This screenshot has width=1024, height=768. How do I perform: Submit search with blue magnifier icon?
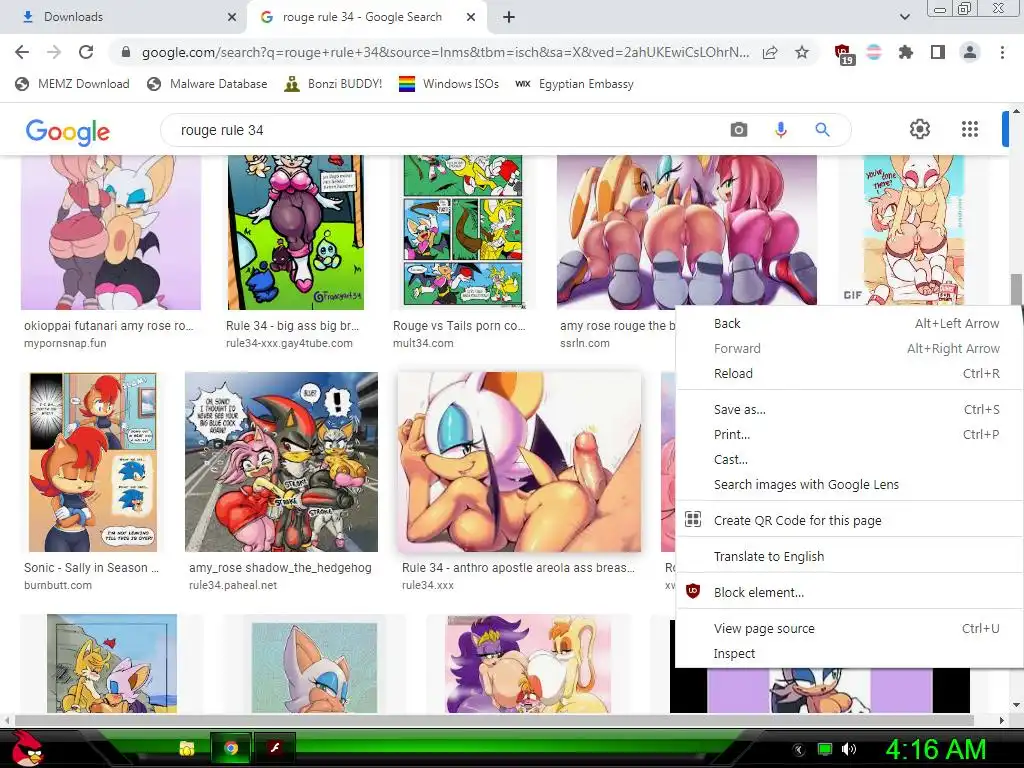tap(822, 129)
